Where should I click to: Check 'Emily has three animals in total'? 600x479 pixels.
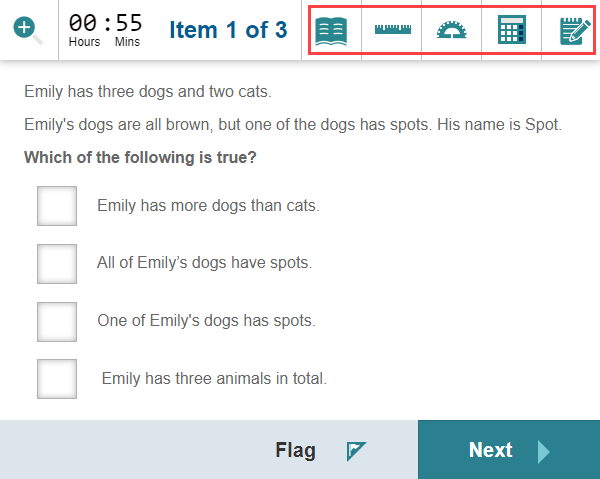click(x=57, y=379)
